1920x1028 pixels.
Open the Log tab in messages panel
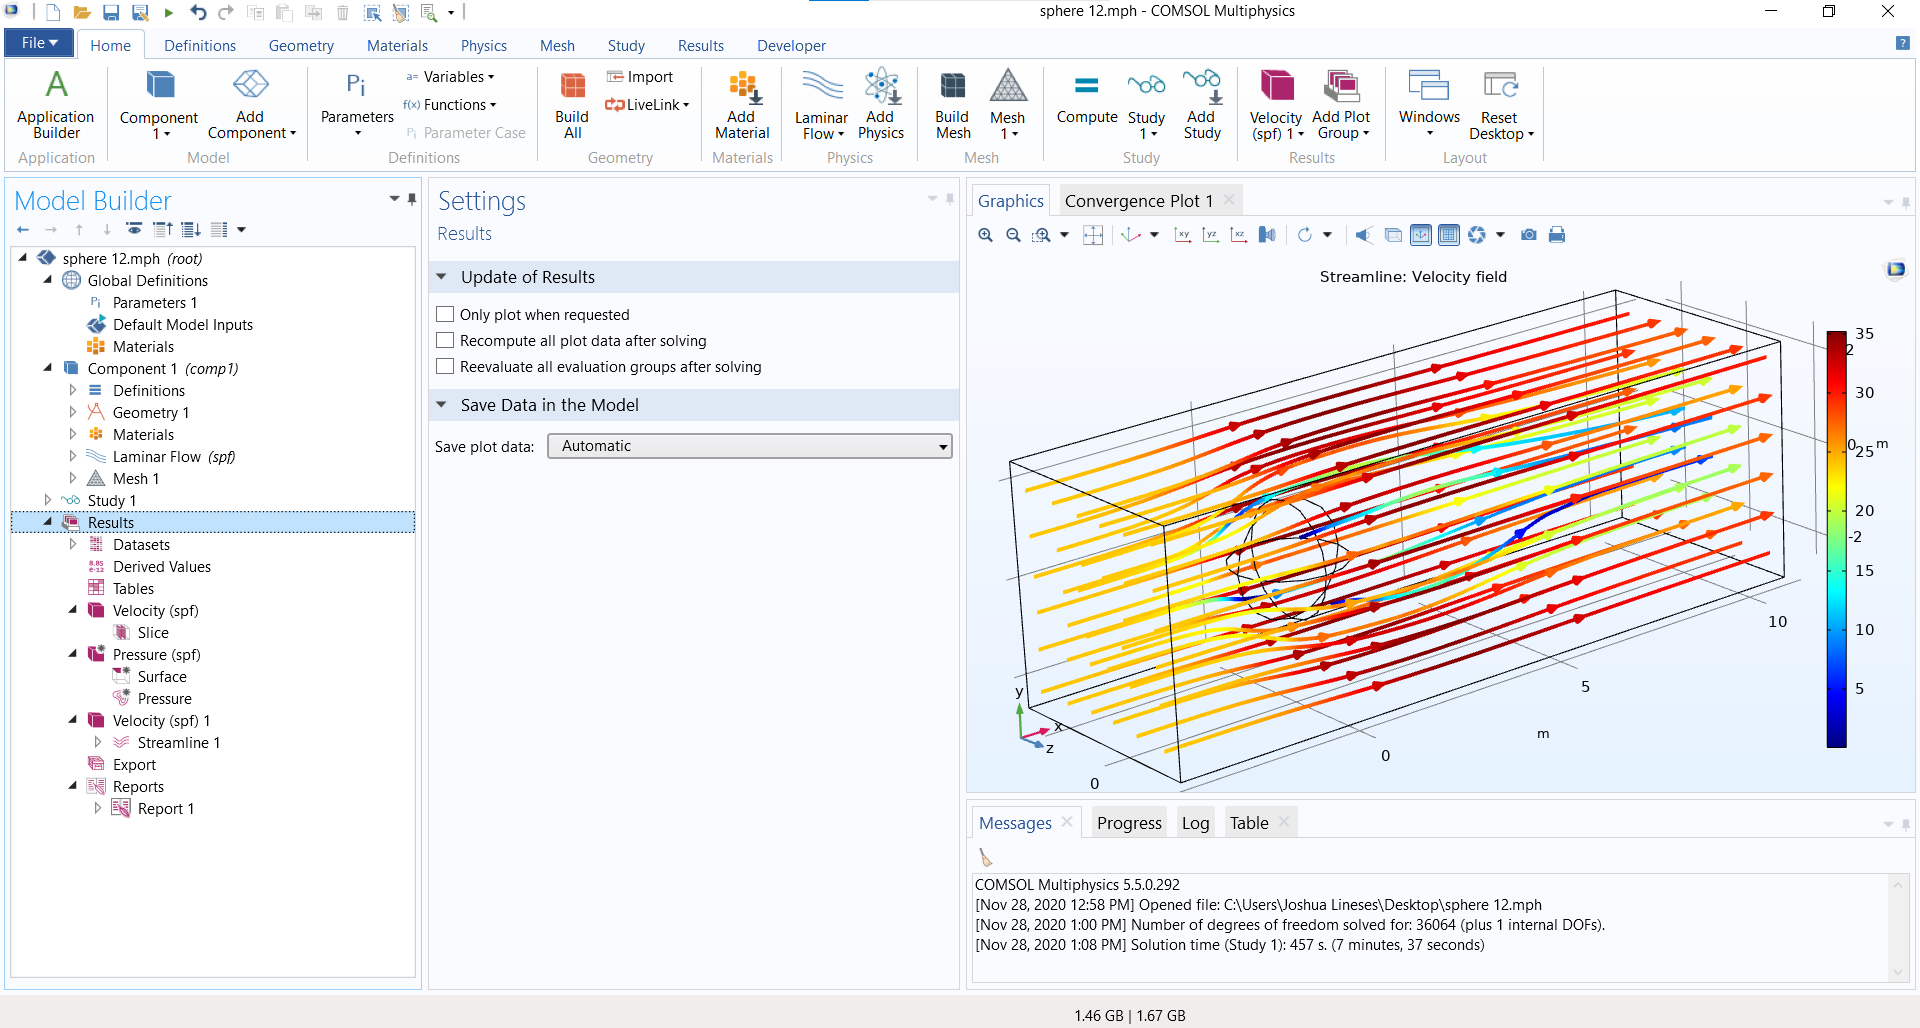(1195, 823)
